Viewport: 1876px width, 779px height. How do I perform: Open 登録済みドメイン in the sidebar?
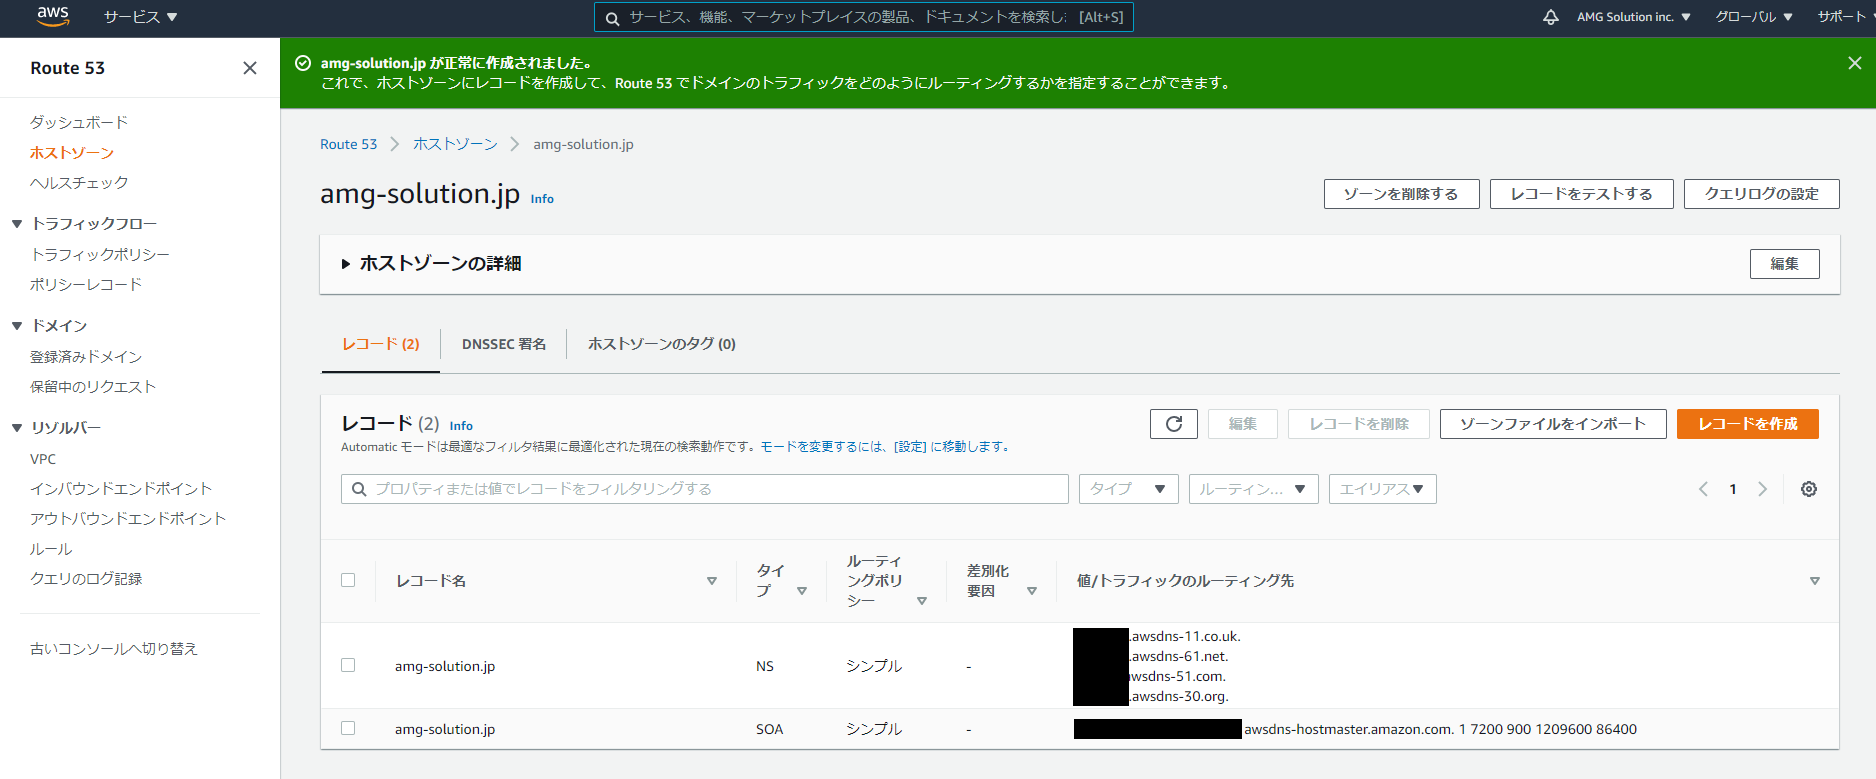[x=86, y=357]
